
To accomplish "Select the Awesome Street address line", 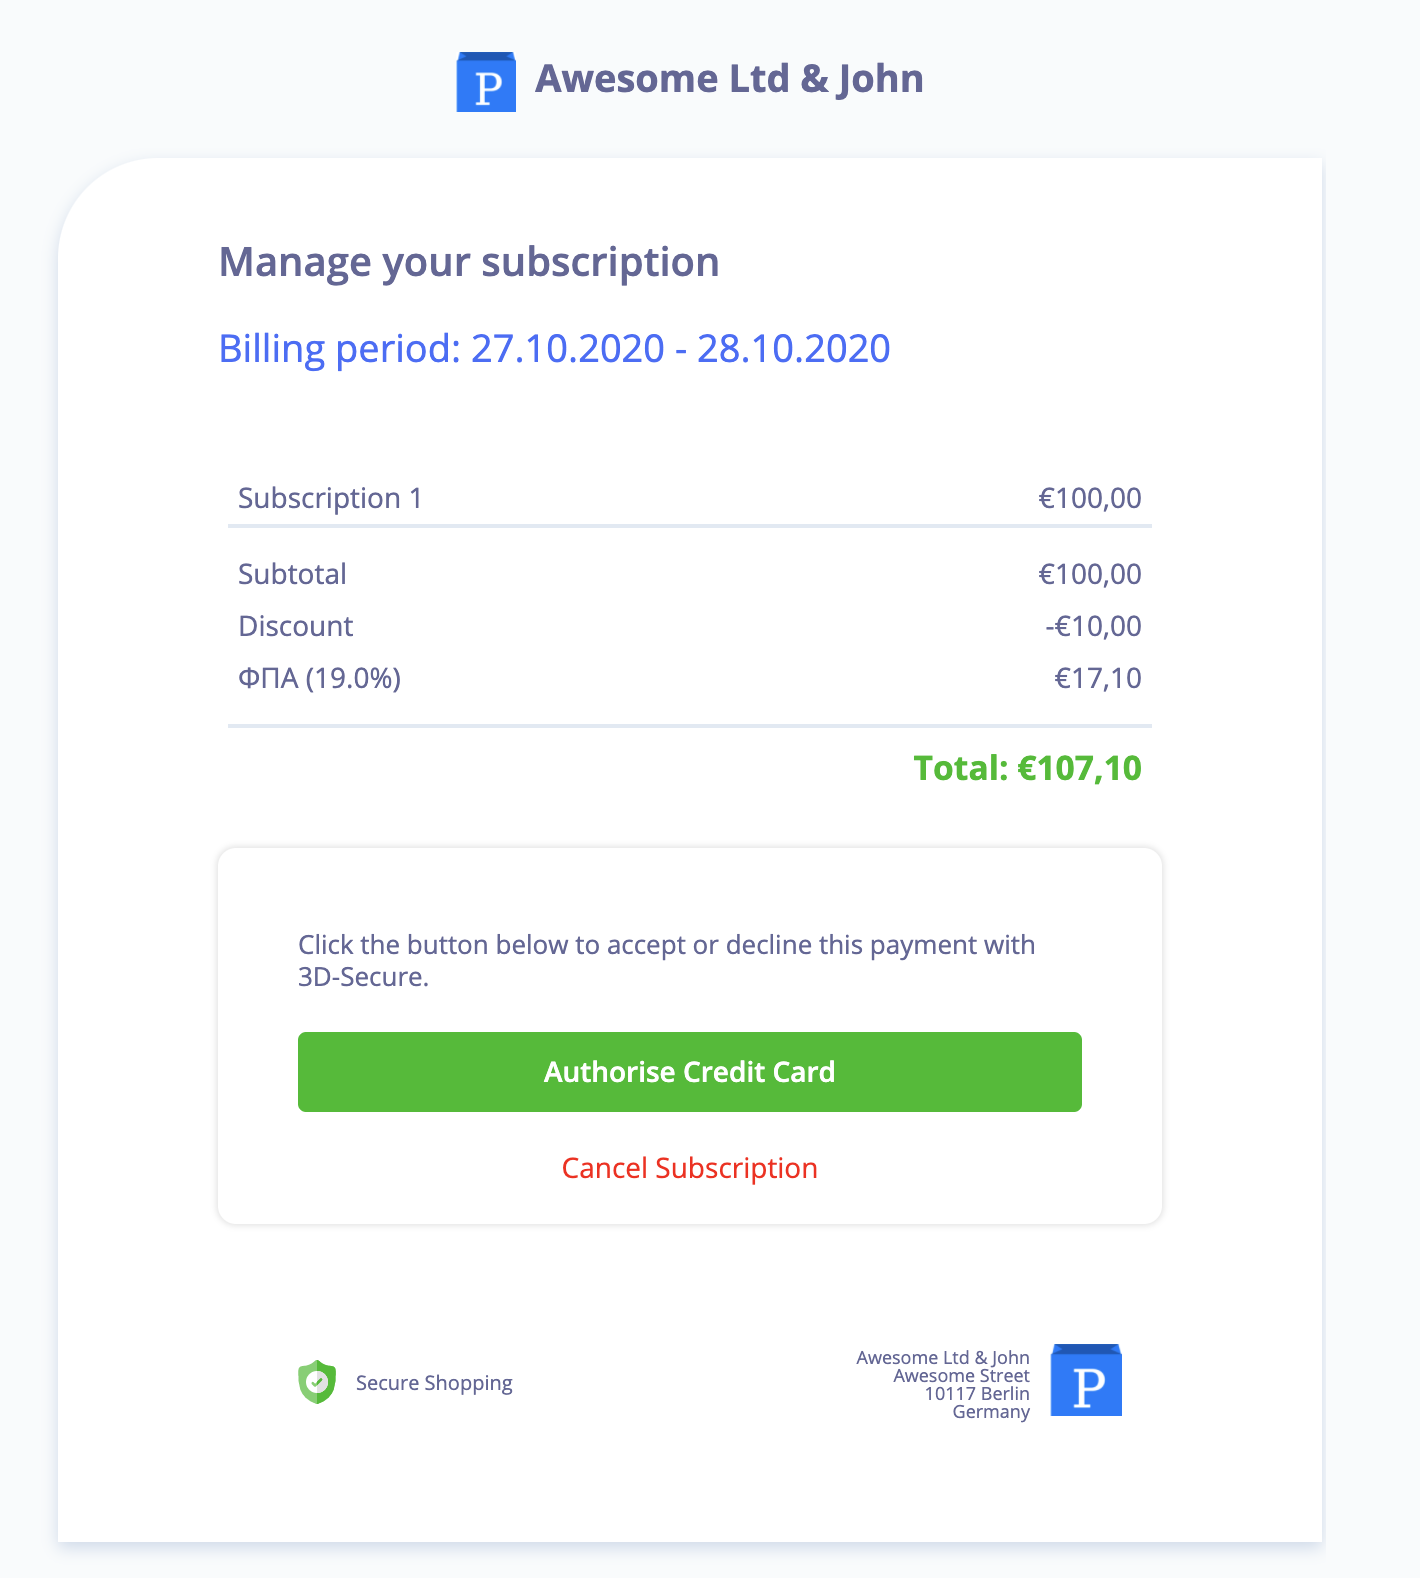I will coord(961,1375).
